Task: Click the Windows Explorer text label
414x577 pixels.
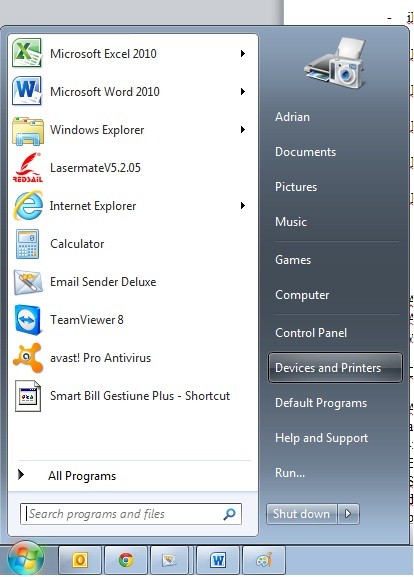Action: (x=97, y=130)
